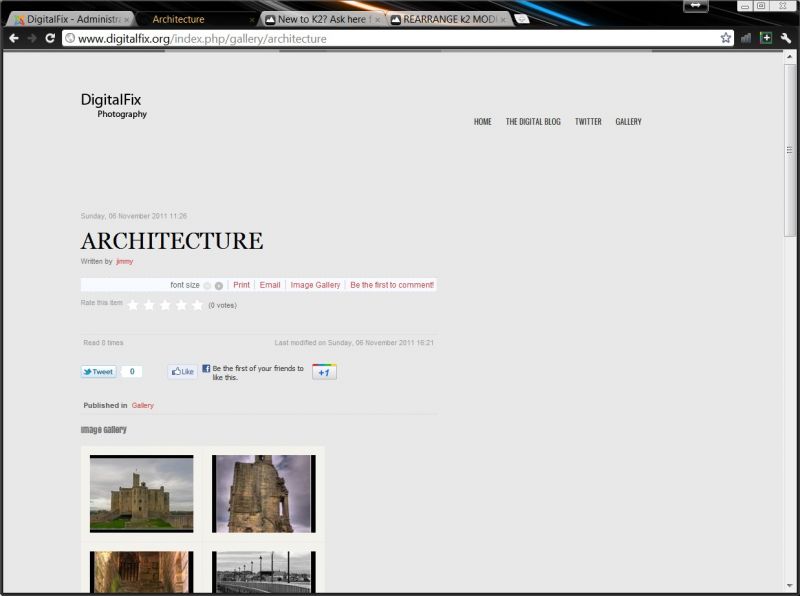The height and width of the screenshot is (596, 800).
Task: Click the "Image Gallery" section heading
Action: 104,430
